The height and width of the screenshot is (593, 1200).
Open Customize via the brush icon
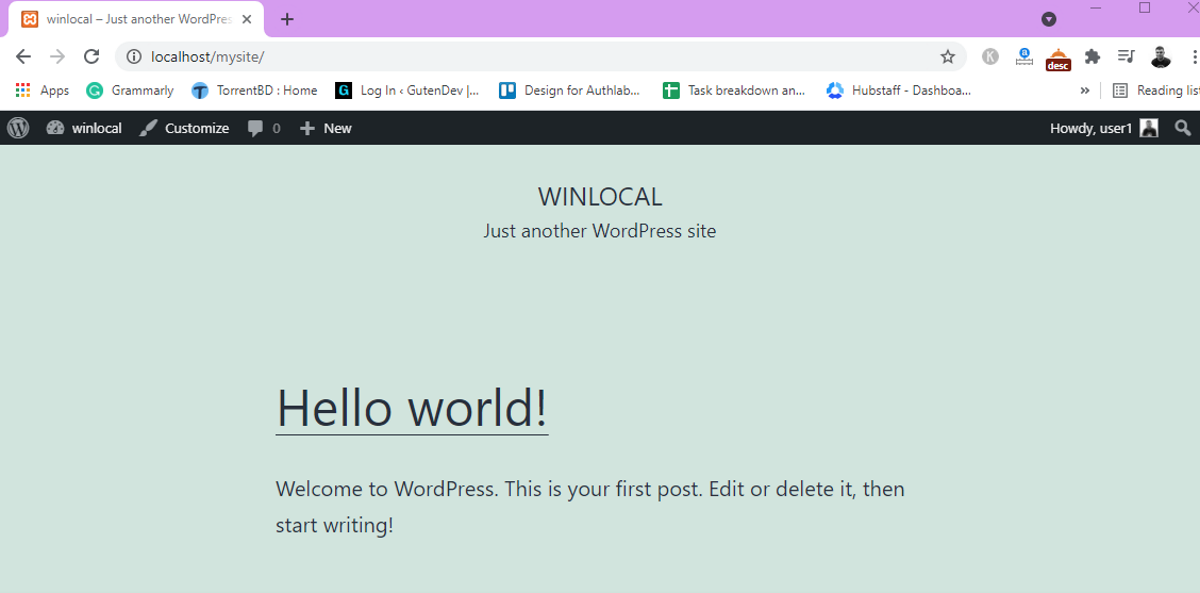tap(149, 128)
